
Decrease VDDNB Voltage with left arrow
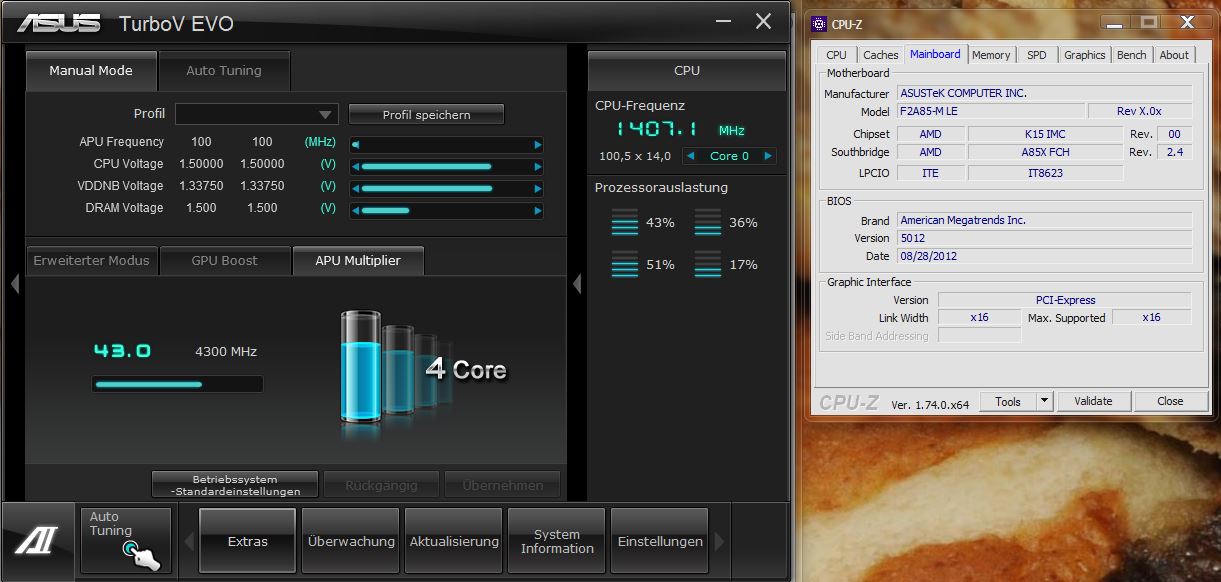click(355, 188)
